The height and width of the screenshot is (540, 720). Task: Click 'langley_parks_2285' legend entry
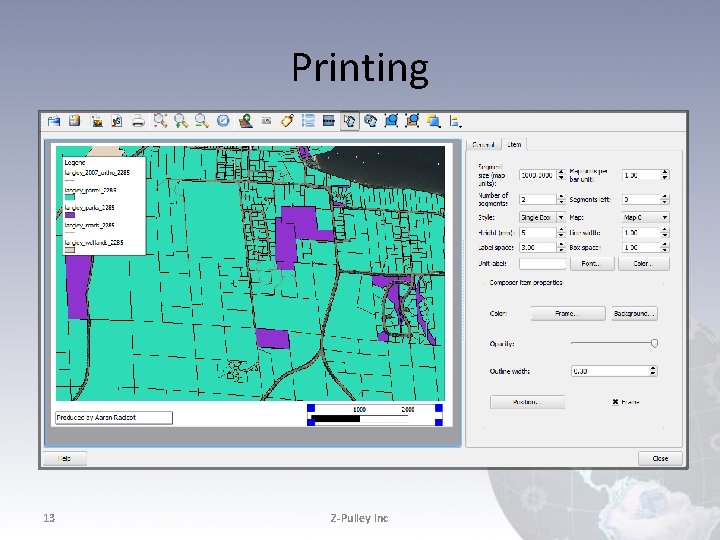click(90, 208)
